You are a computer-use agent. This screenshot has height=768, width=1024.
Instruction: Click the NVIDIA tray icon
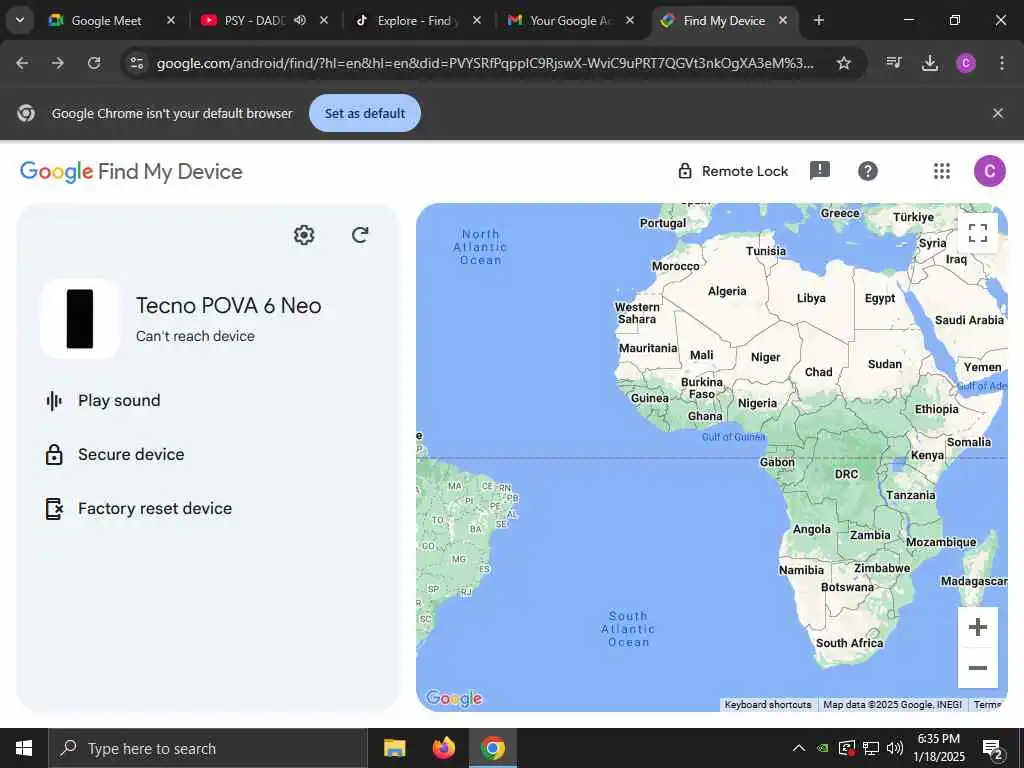coord(823,748)
